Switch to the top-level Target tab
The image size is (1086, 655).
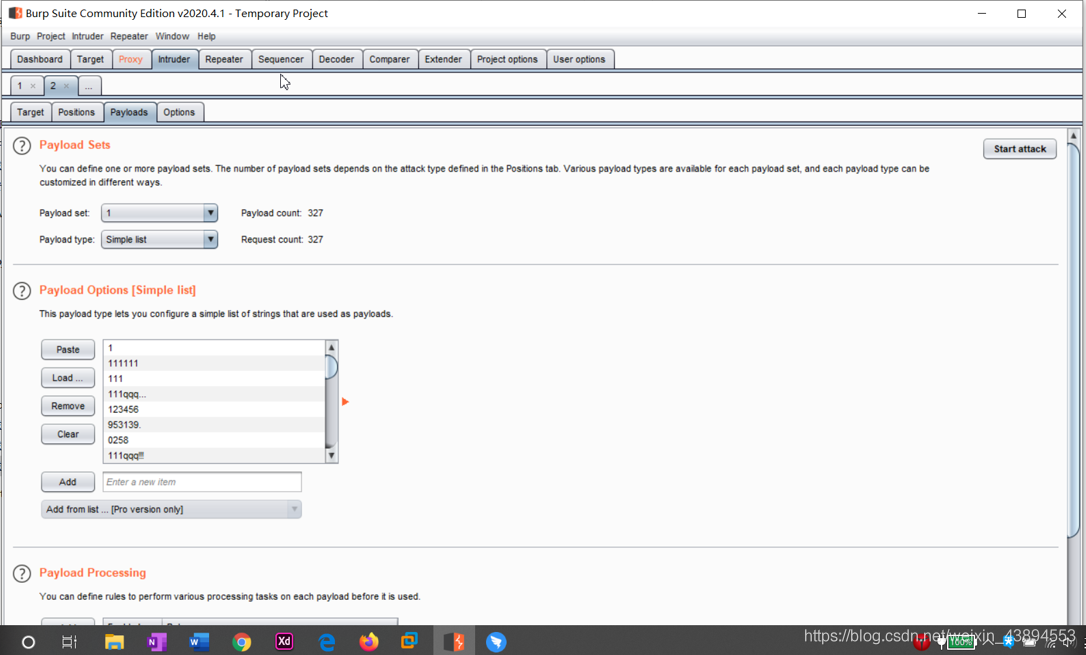tap(90, 60)
